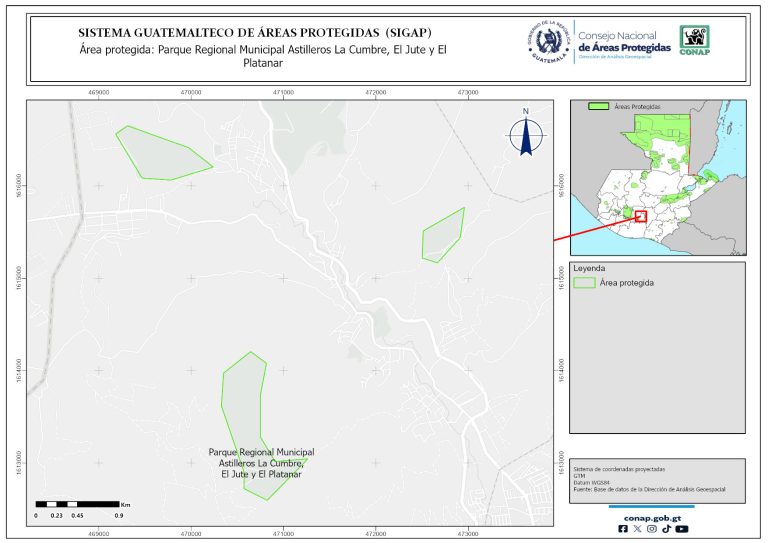Click the Gobierno de Guatemala seal
This screenshot has height=543, width=768.
pos(549,41)
